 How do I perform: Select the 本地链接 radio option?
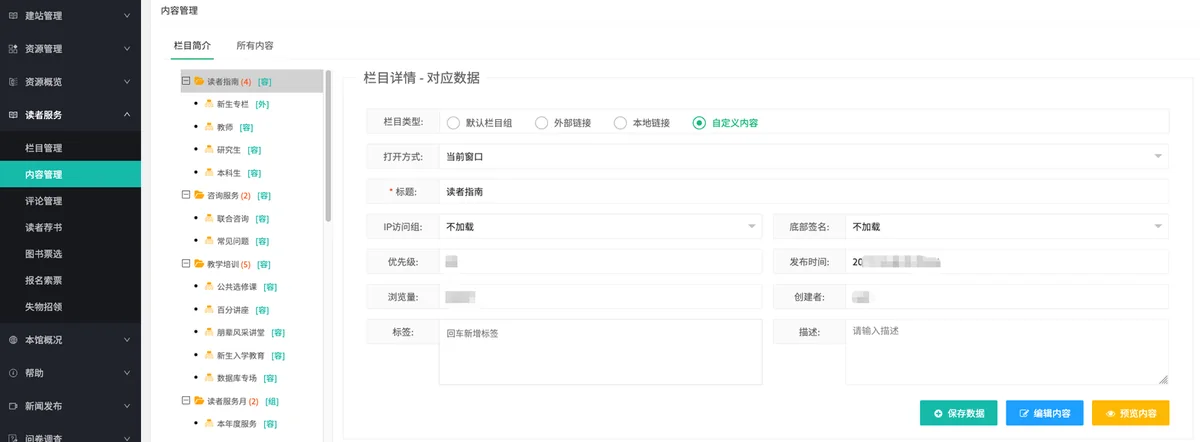[x=620, y=123]
